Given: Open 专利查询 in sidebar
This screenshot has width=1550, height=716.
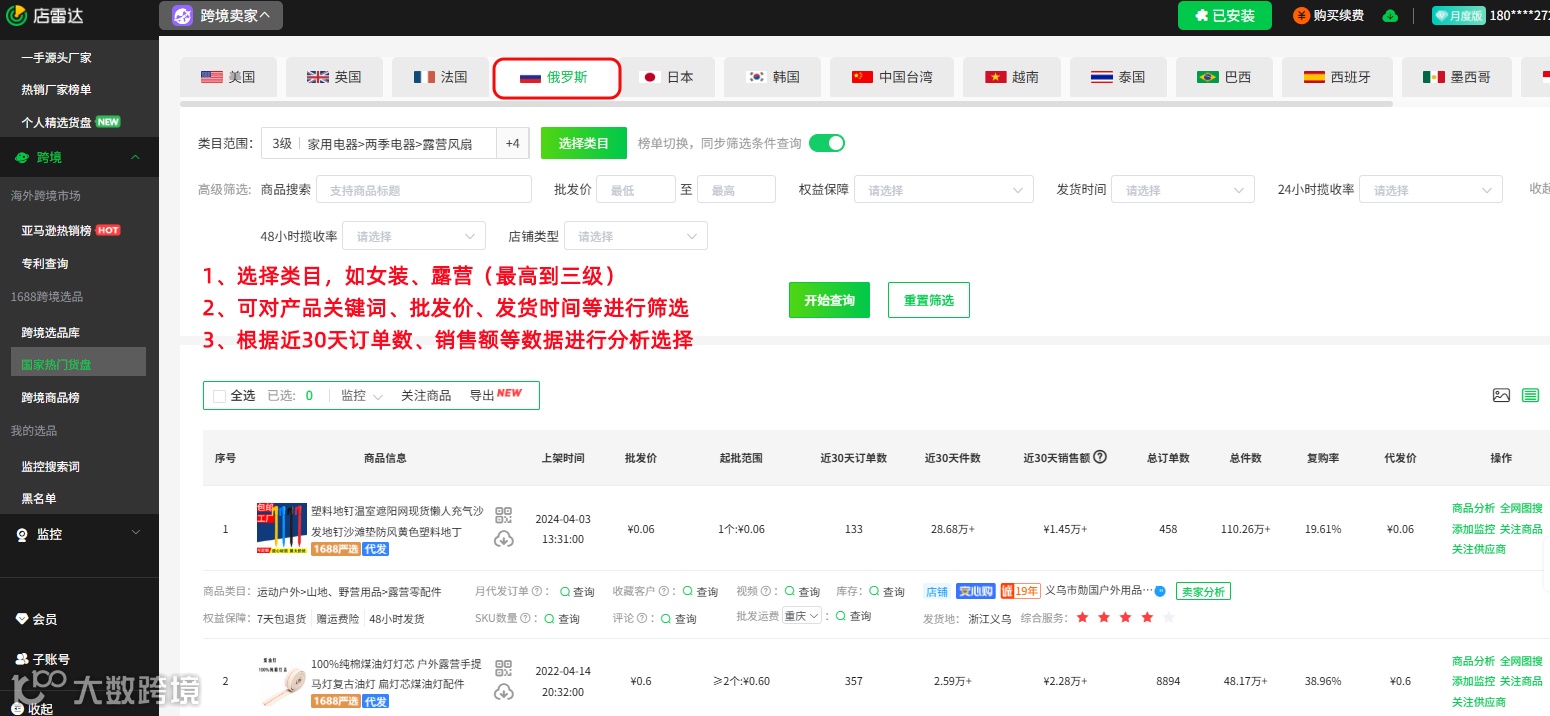Looking at the screenshot, I should tap(45, 264).
